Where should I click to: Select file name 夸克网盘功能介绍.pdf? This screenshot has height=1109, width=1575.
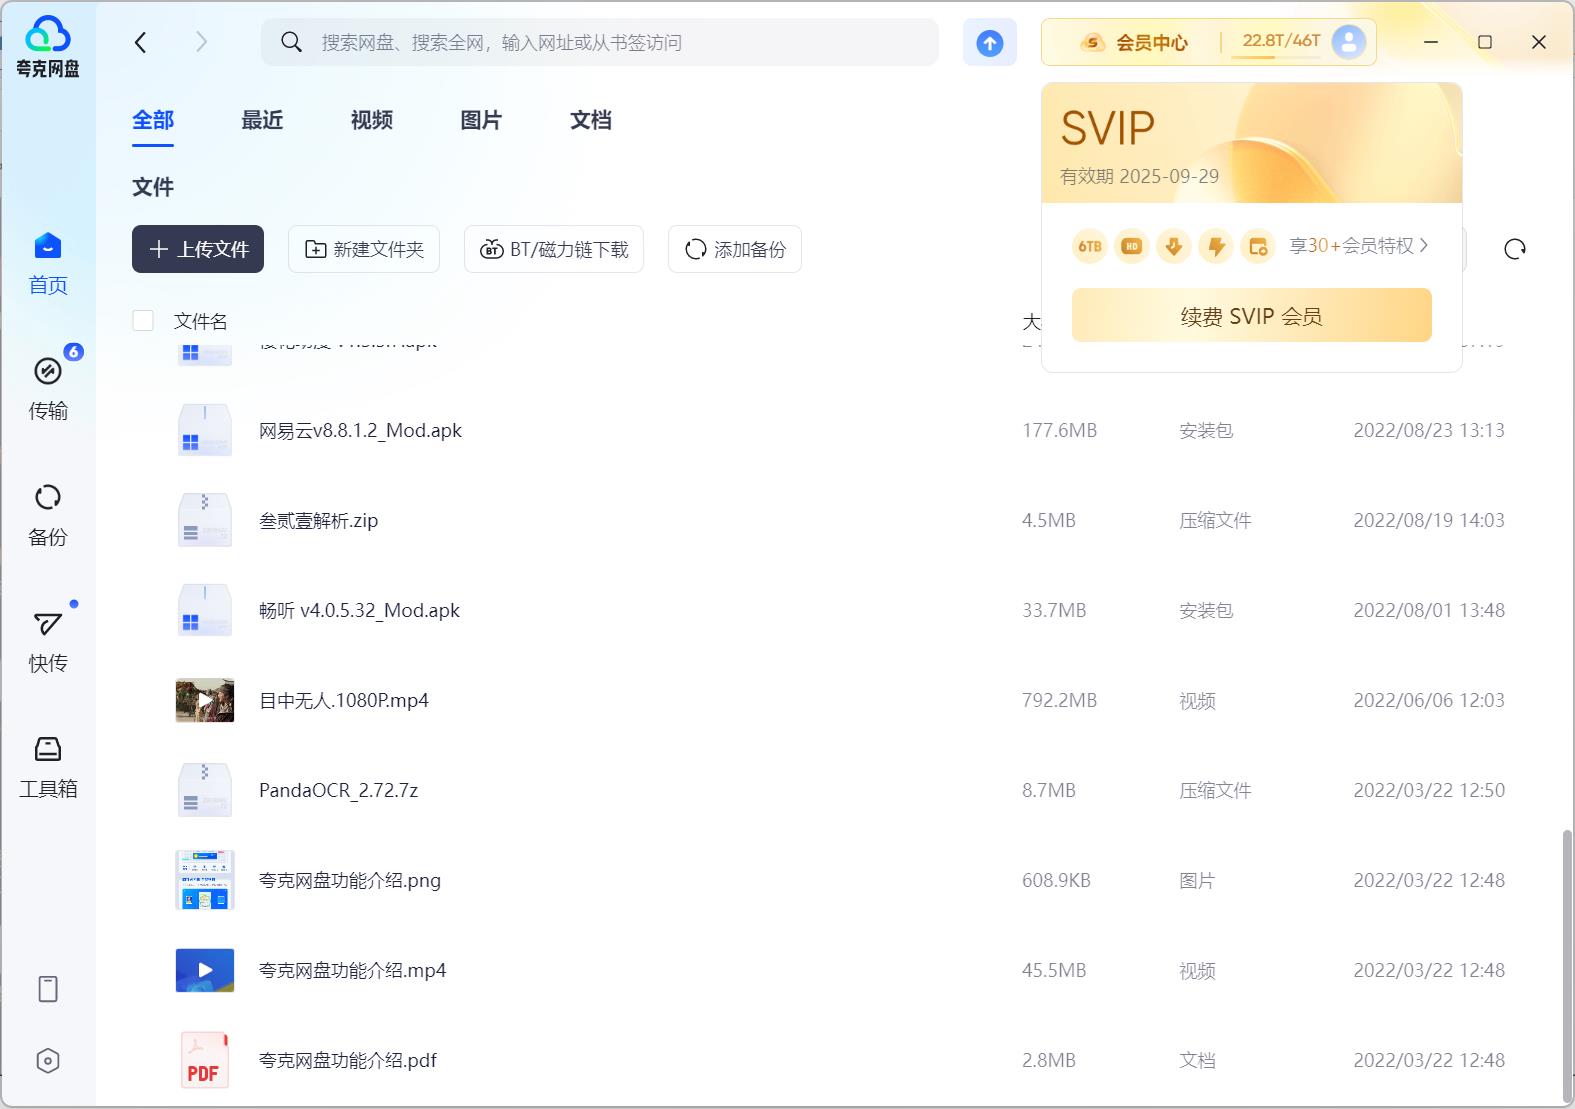(x=347, y=1060)
